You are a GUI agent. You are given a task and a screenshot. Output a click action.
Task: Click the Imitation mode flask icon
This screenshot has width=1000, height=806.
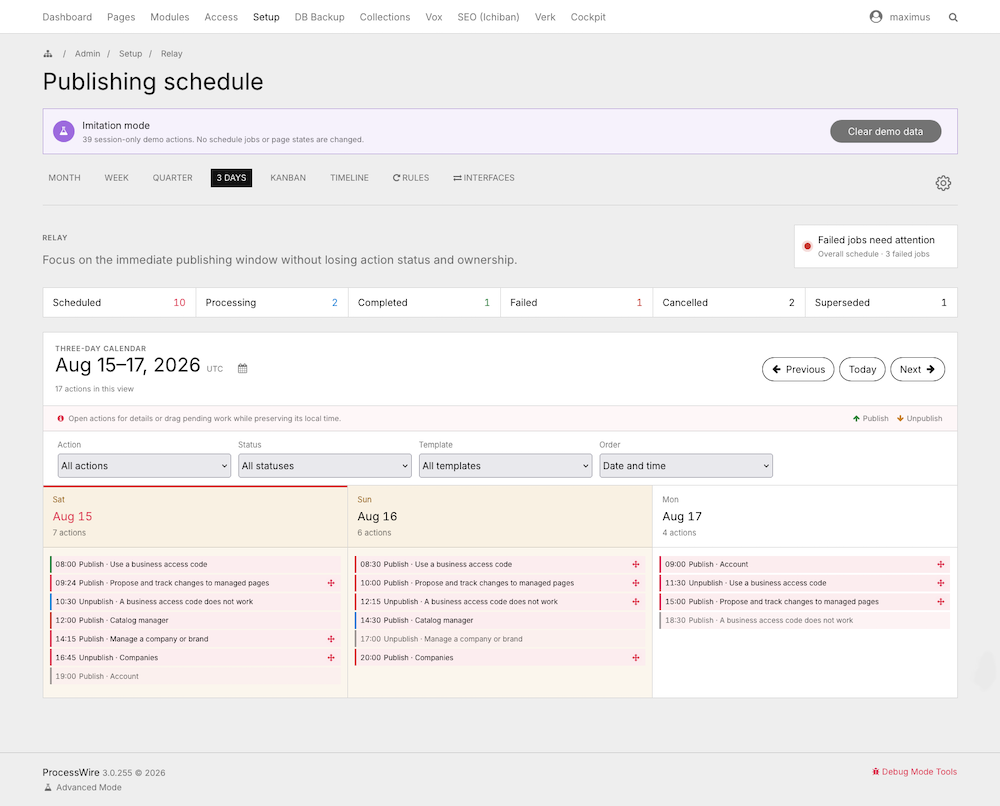coord(64,131)
